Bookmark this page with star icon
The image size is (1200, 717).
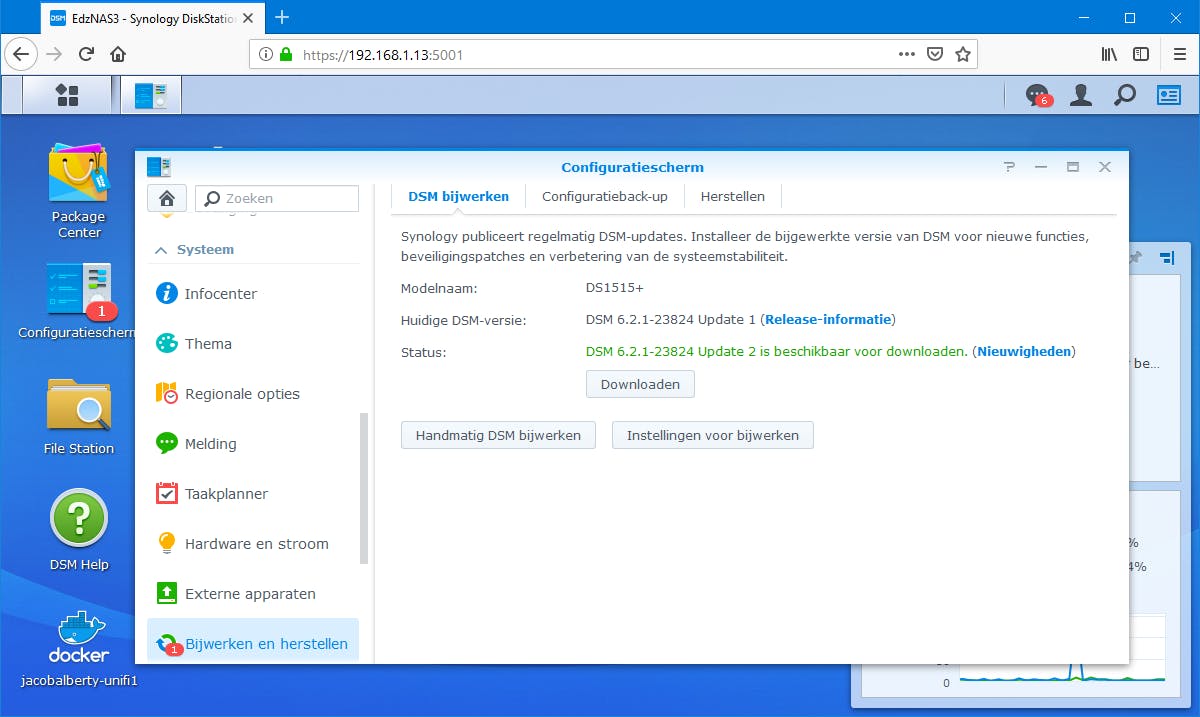[963, 55]
